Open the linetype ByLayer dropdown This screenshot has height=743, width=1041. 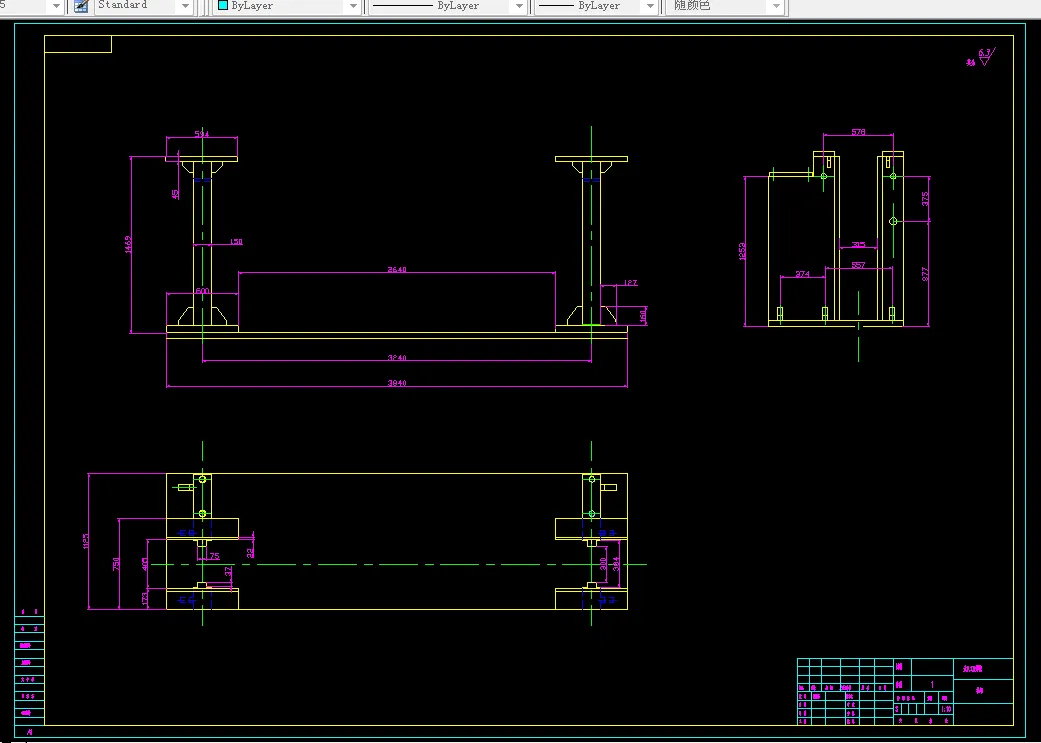point(519,6)
